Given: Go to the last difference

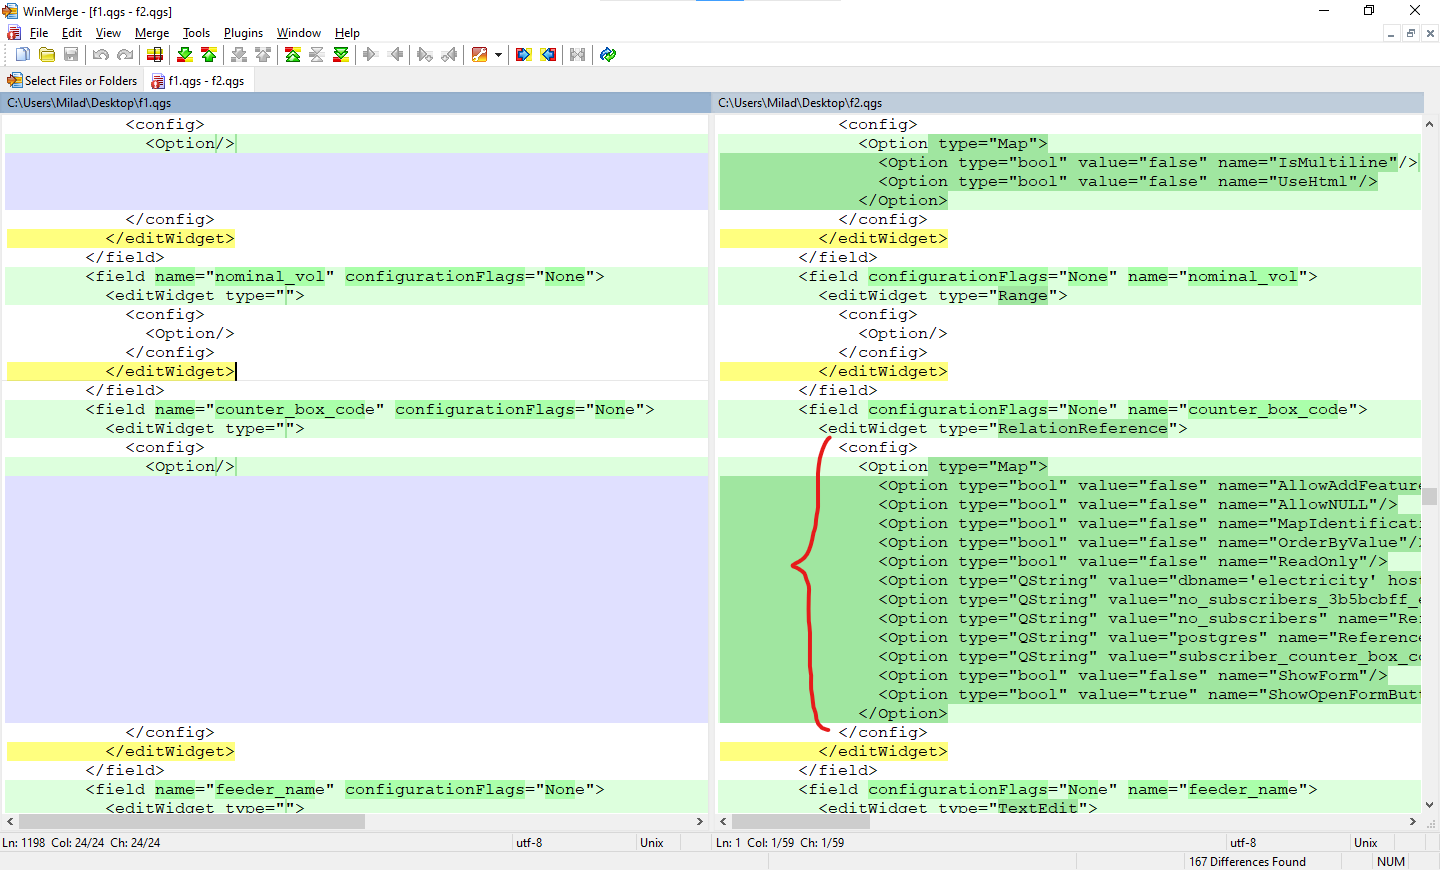Looking at the screenshot, I should [341, 54].
